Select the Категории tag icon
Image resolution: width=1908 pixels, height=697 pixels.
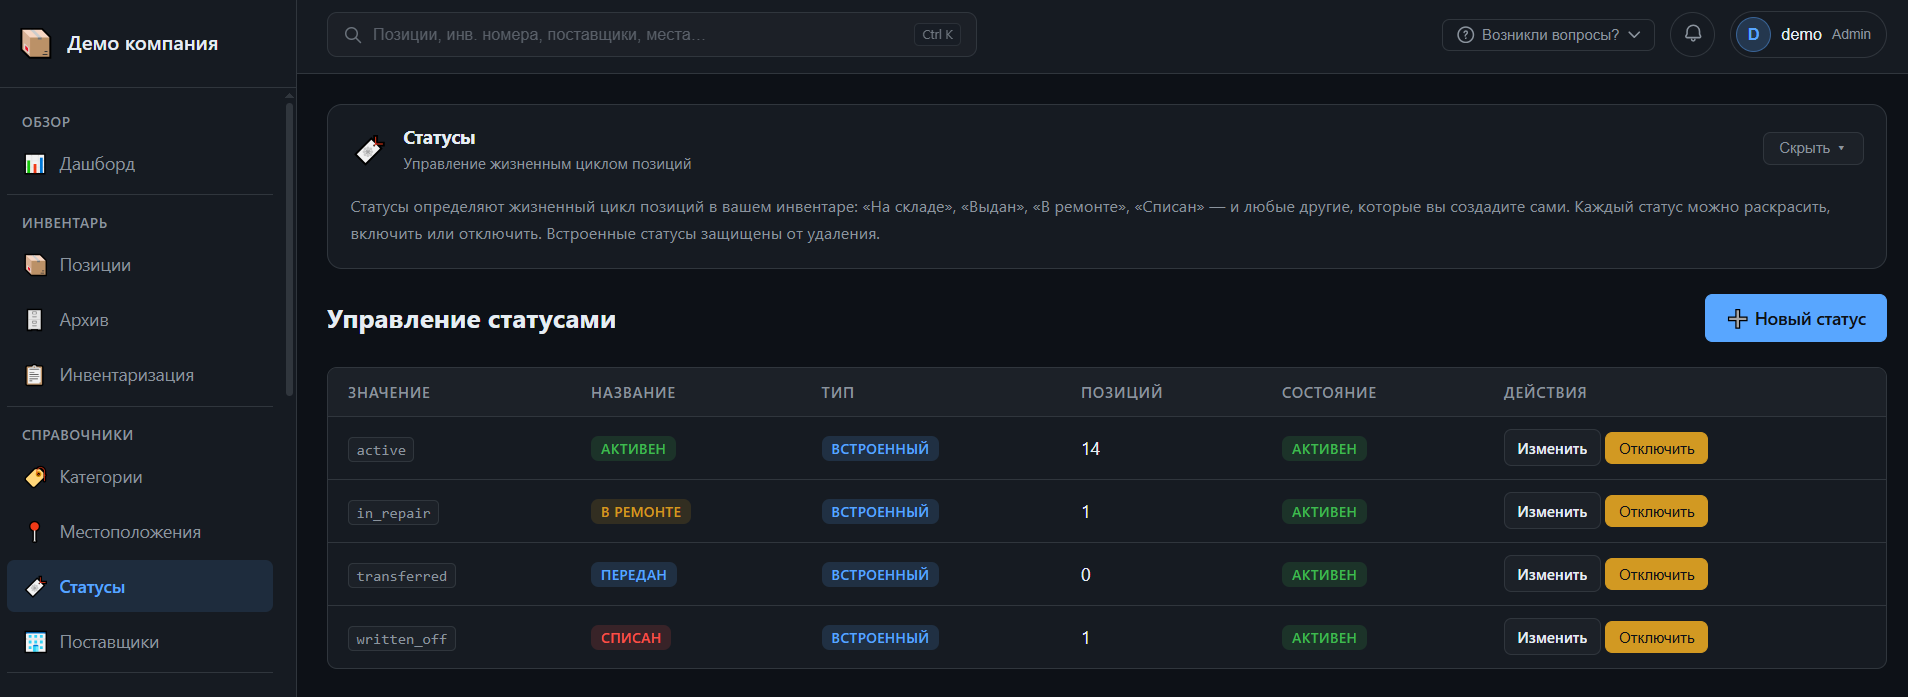[35, 477]
